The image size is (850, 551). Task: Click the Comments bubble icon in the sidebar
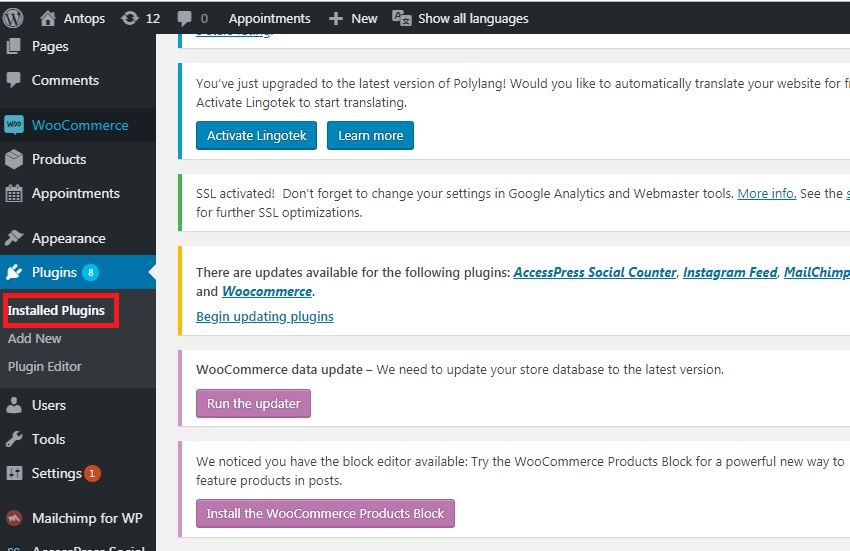[14, 80]
